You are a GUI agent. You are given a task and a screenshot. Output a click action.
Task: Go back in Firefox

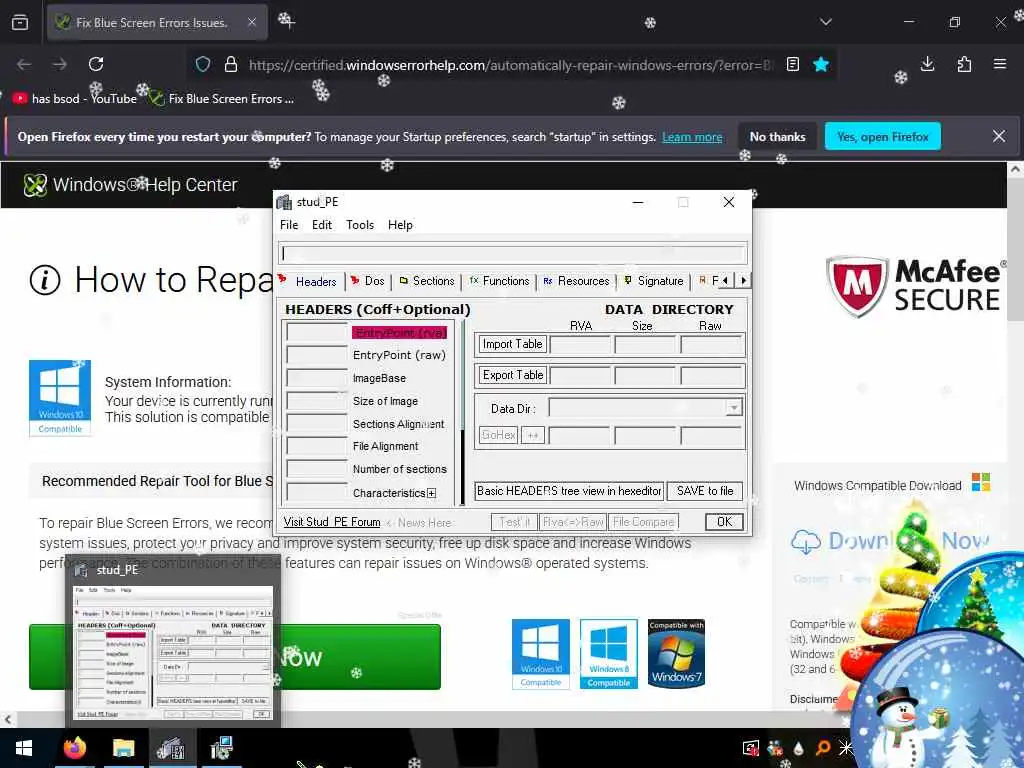pos(24,64)
